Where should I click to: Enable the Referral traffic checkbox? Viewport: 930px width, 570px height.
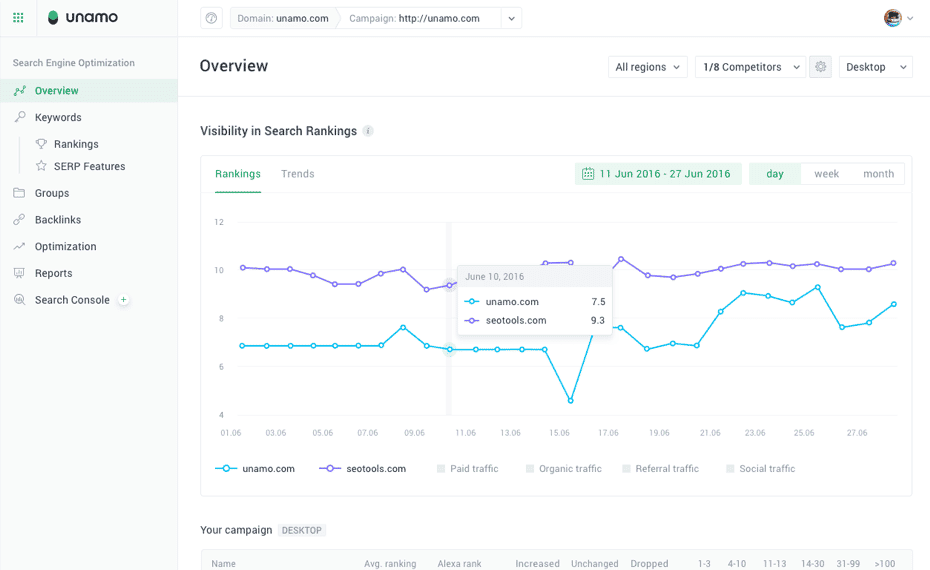tap(626, 469)
